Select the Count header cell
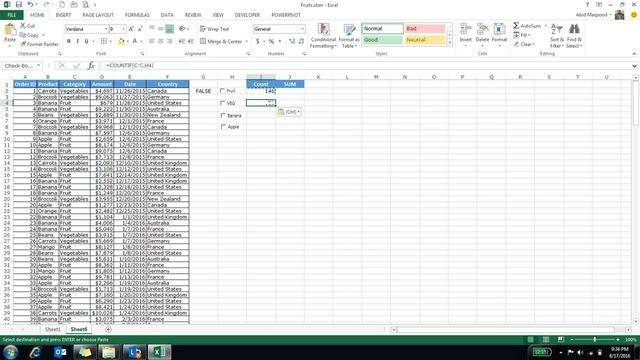 (261, 84)
